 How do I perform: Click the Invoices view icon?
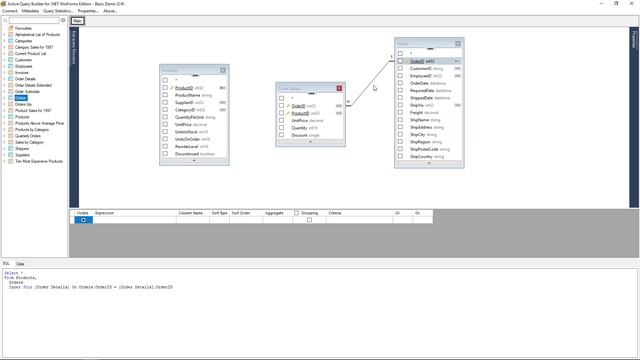tap(11, 73)
